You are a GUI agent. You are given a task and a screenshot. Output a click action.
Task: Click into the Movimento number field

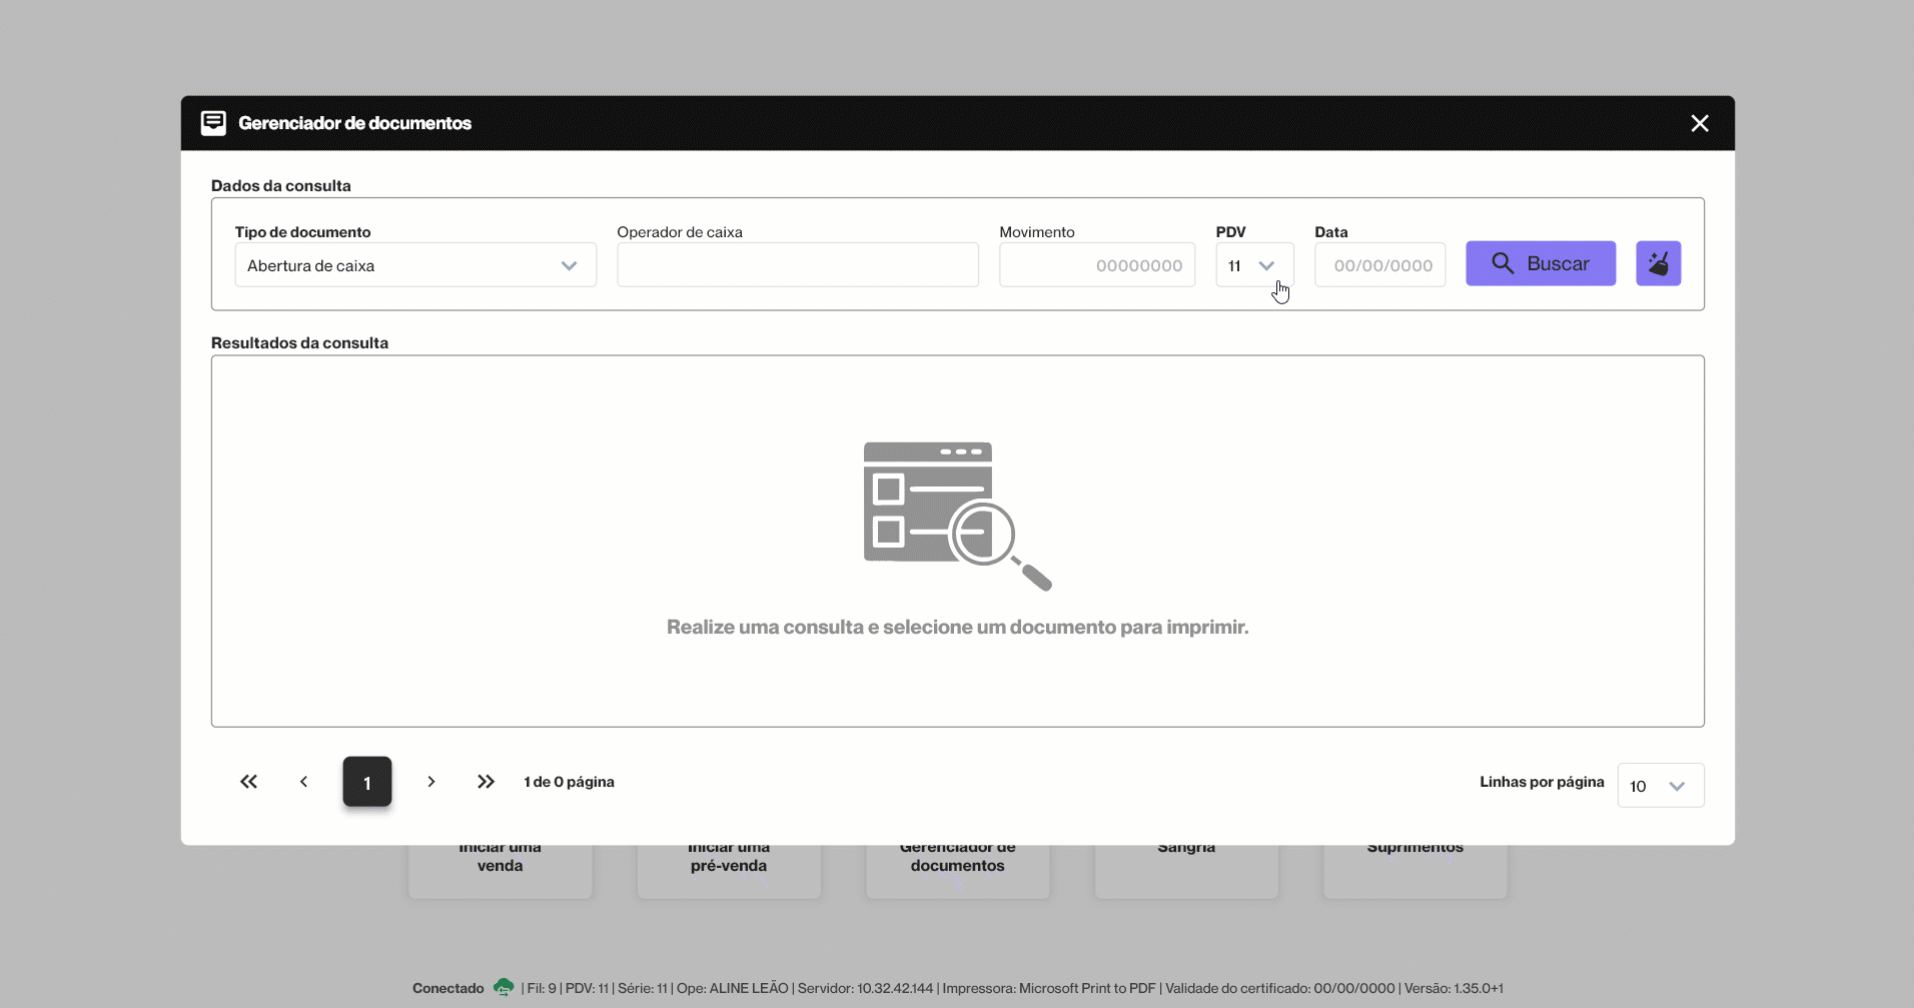point(1096,266)
